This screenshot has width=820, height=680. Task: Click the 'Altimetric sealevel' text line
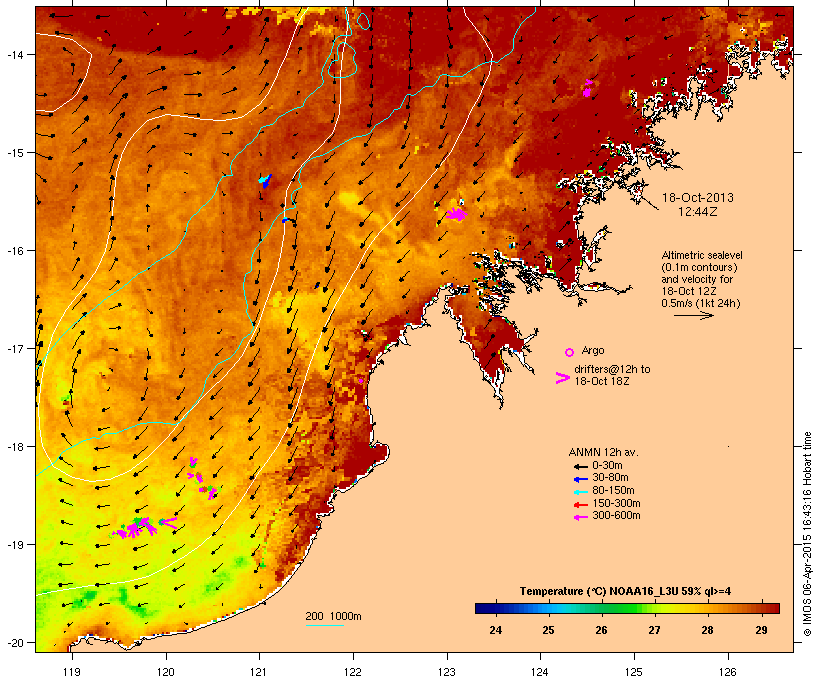pyautogui.click(x=702, y=255)
